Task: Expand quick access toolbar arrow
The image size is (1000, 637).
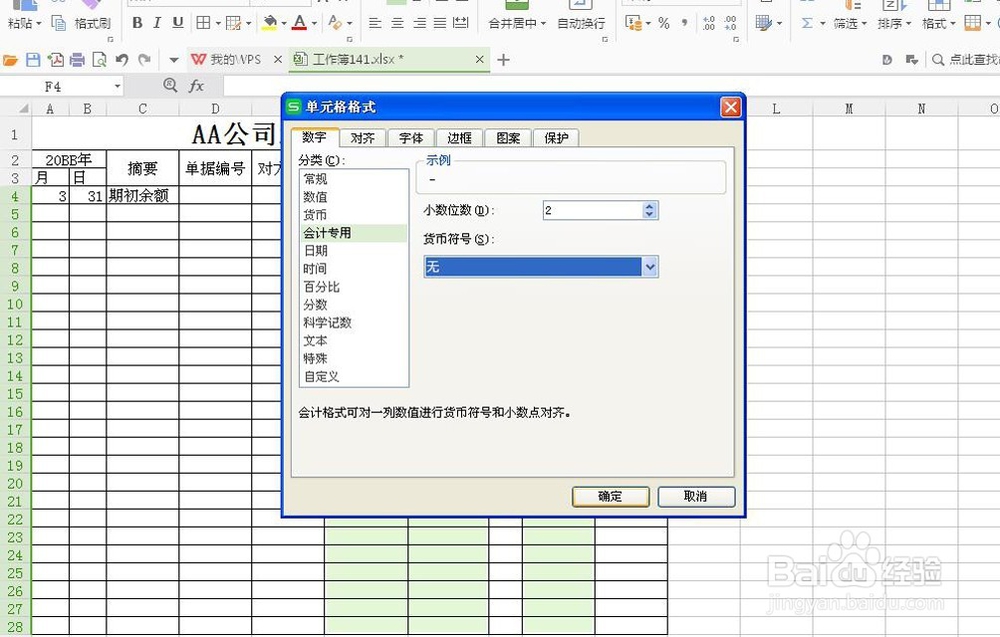Action: [173, 60]
